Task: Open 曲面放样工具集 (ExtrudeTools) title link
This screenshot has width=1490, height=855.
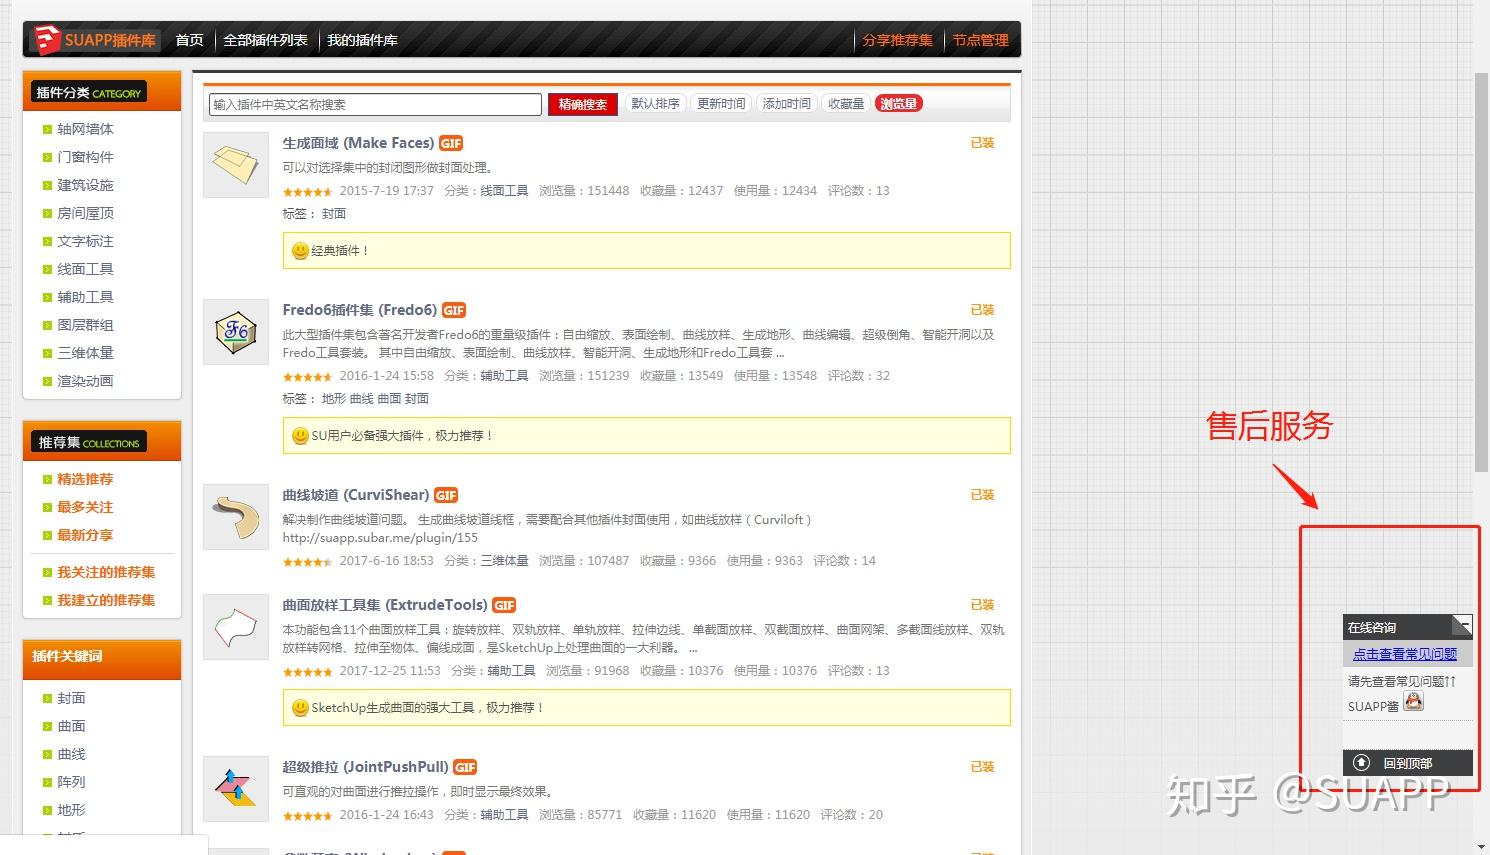Action: pyautogui.click(x=385, y=605)
